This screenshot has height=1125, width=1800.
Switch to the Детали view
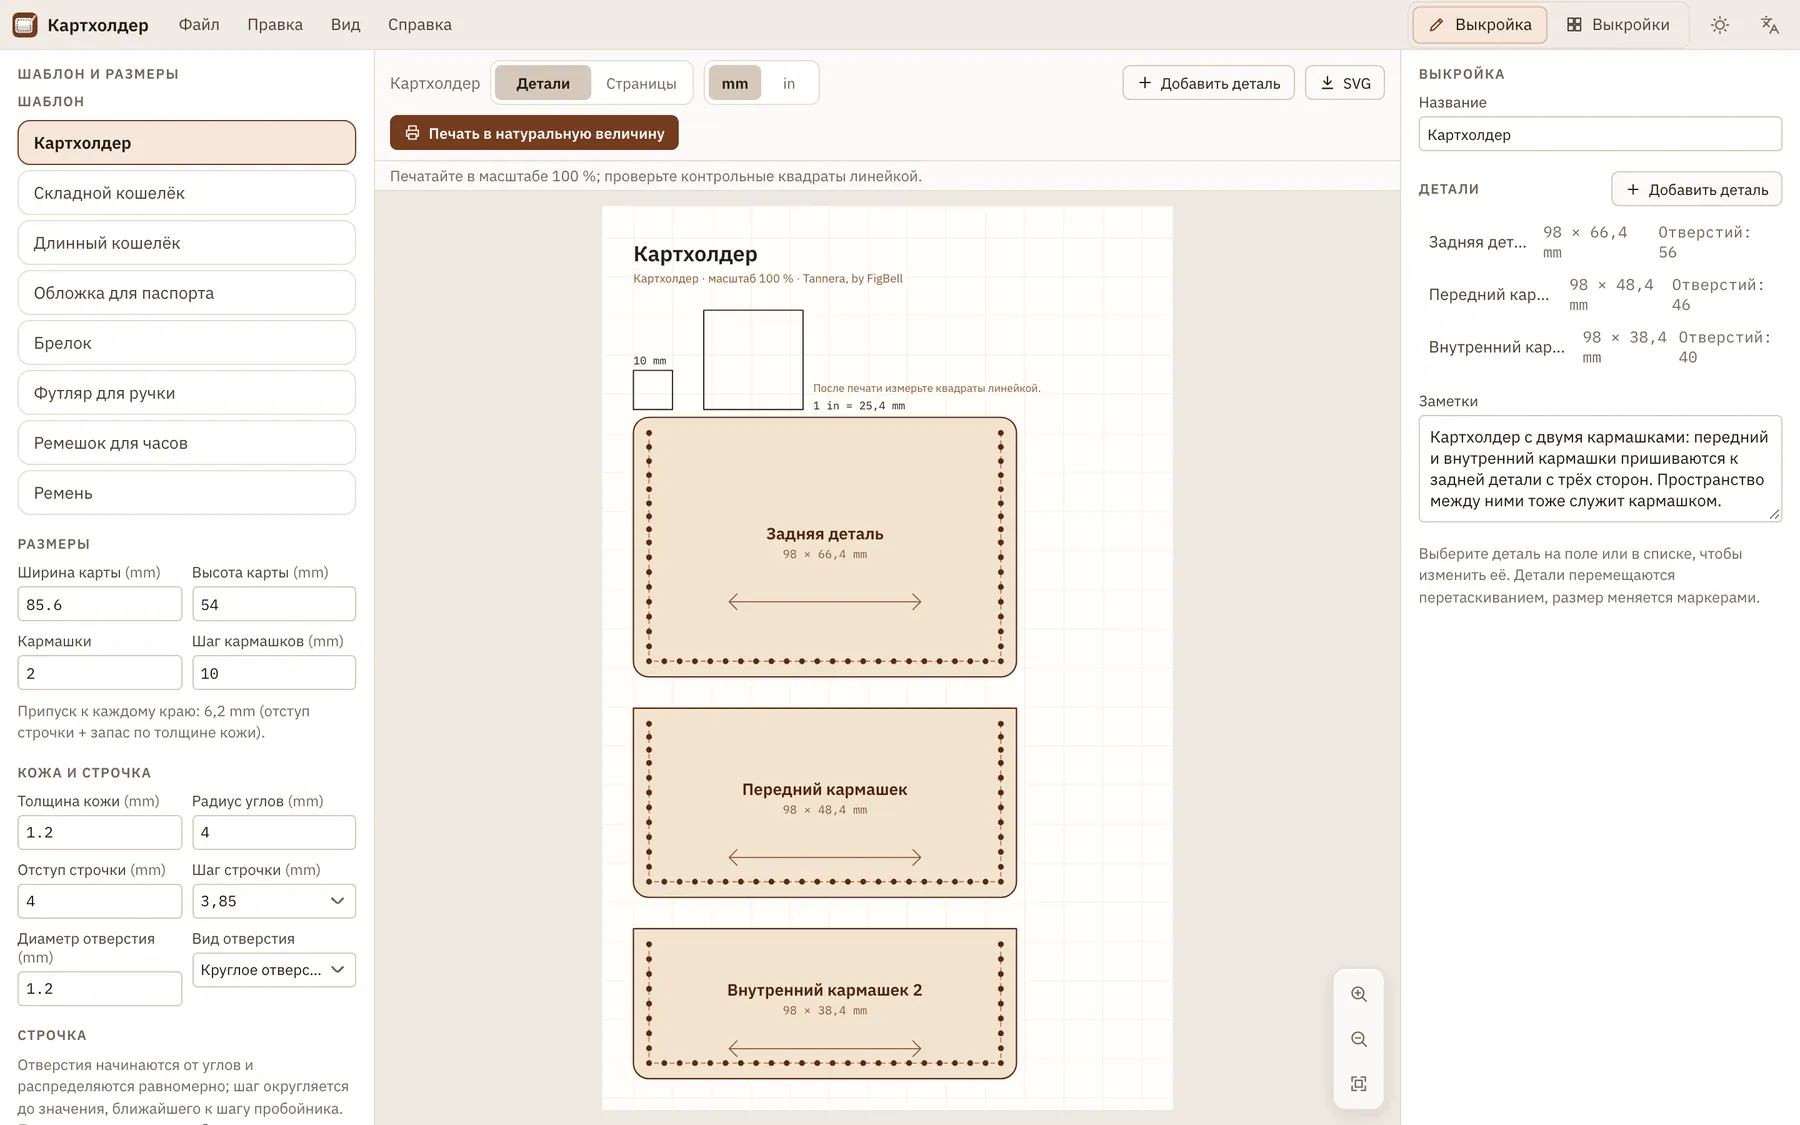(543, 83)
